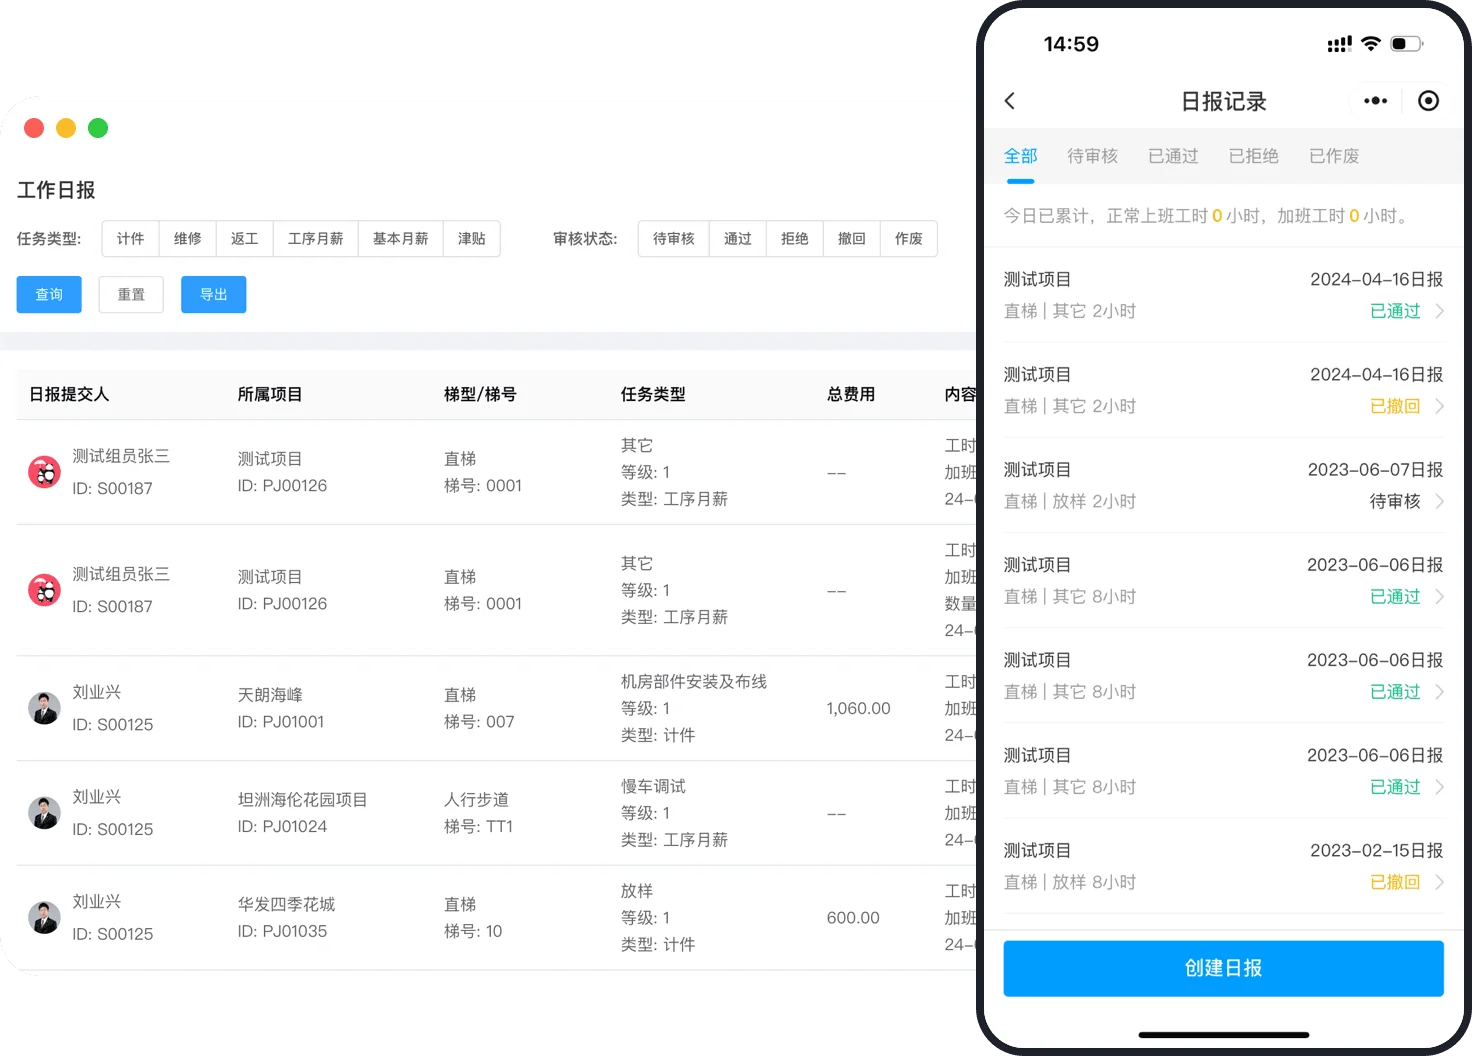The width and height of the screenshot is (1472, 1056).
Task: Click the 查询 search button
Action: pos(48,294)
